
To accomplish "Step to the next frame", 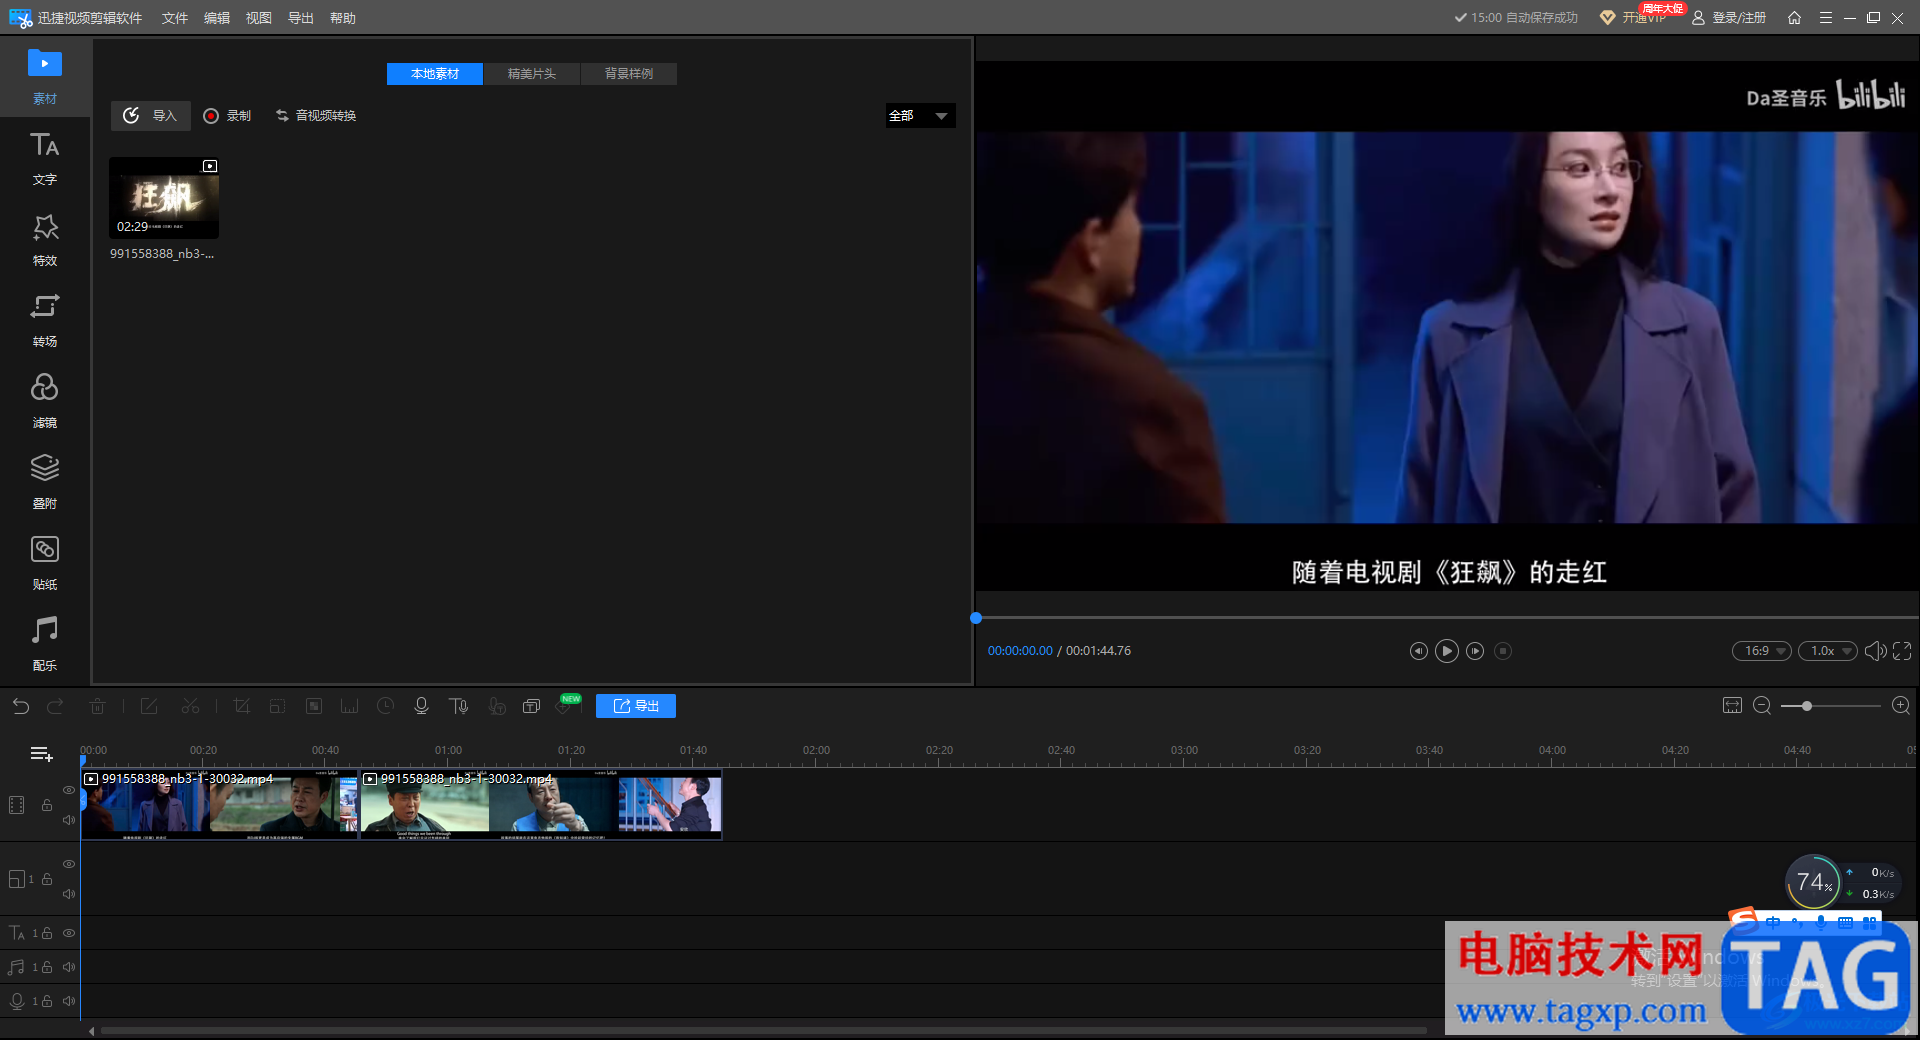I will [1475, 651].
